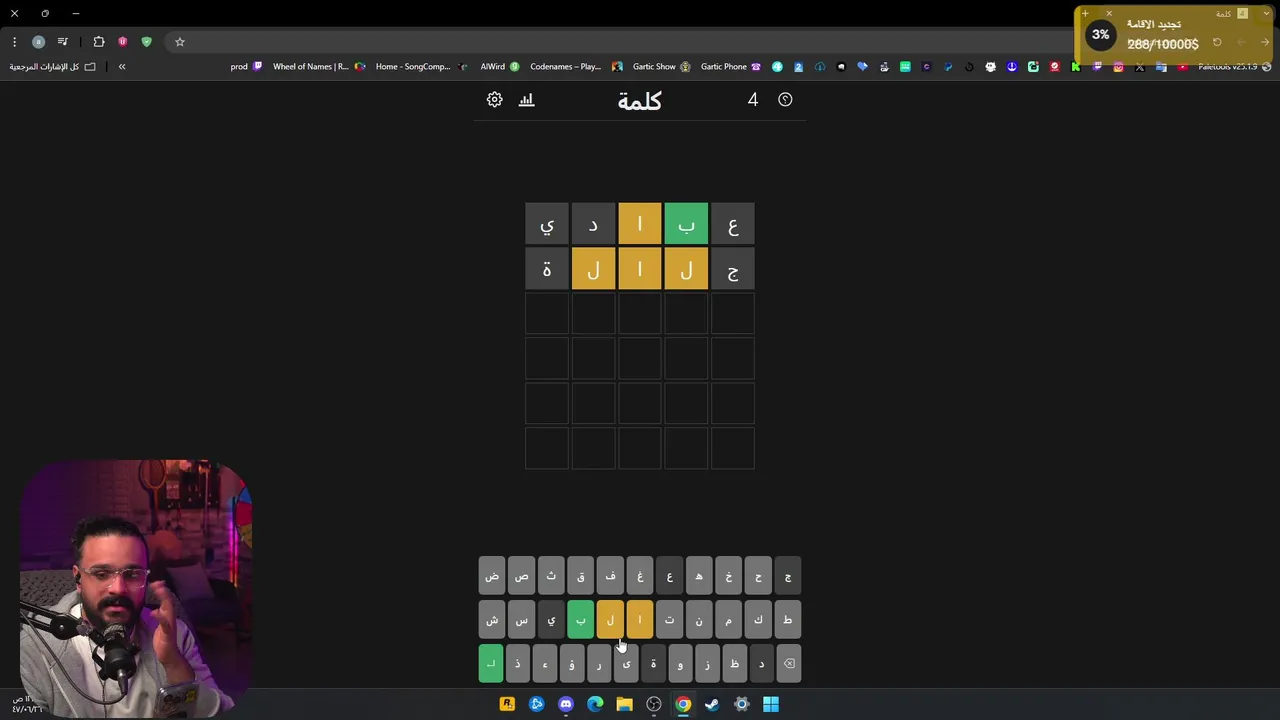Open the prod bookmark
Viewport: 1280px width, 720px height.
coord(246,67)
